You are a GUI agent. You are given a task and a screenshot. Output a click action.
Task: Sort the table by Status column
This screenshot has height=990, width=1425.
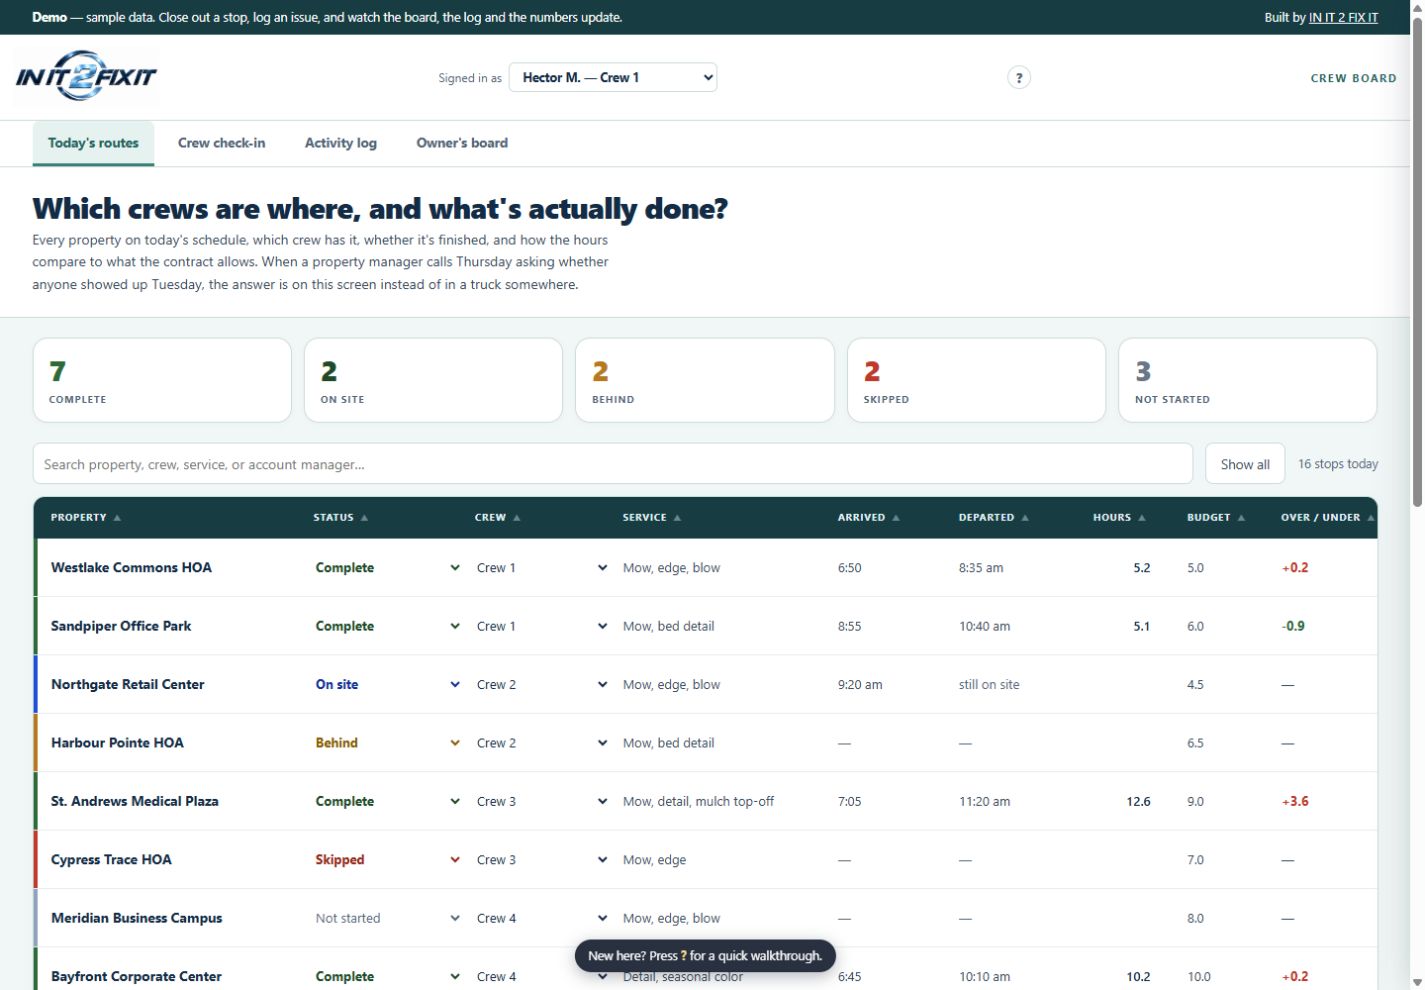click(341, 517)
